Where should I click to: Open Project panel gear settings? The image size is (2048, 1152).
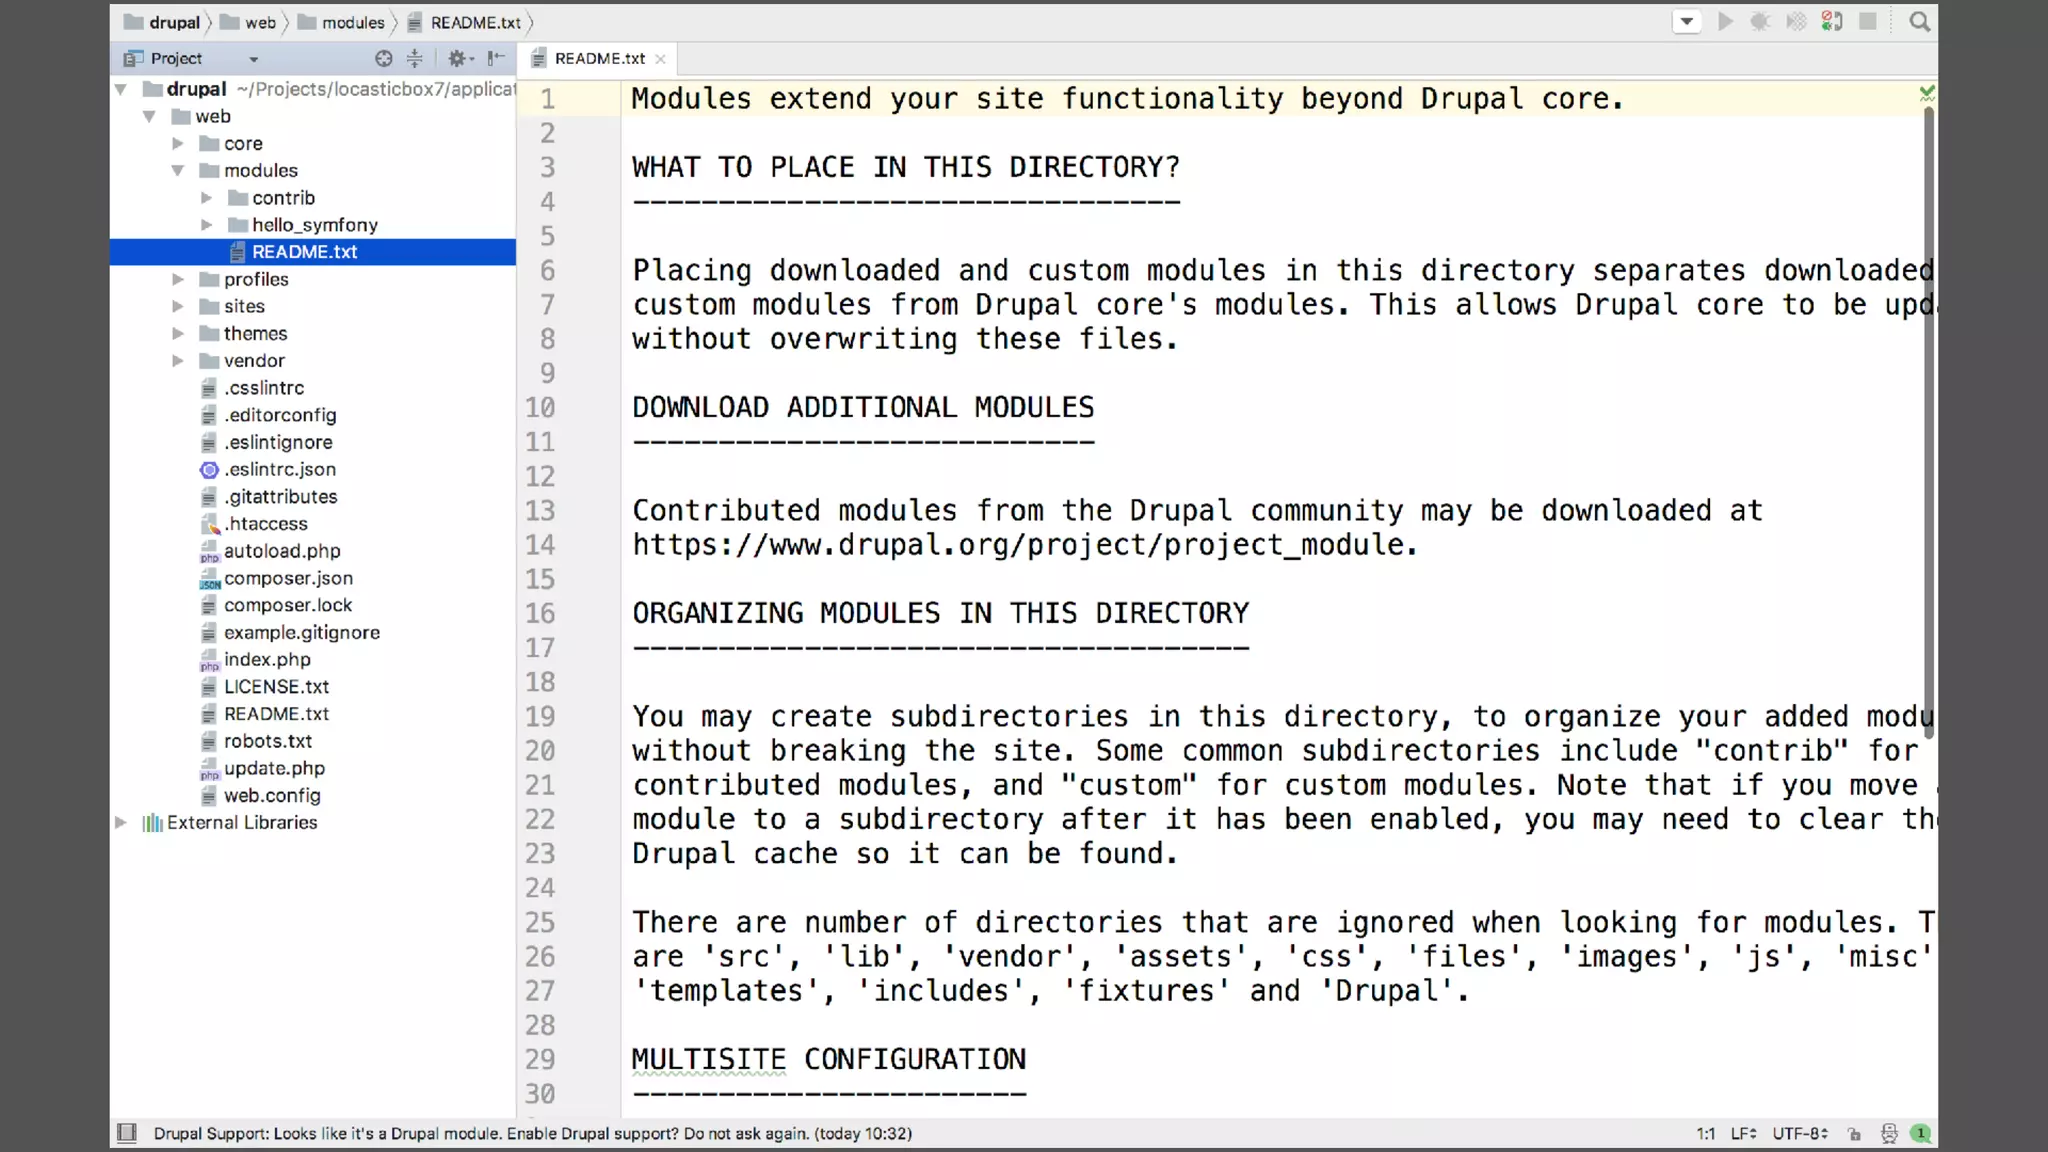458,59
